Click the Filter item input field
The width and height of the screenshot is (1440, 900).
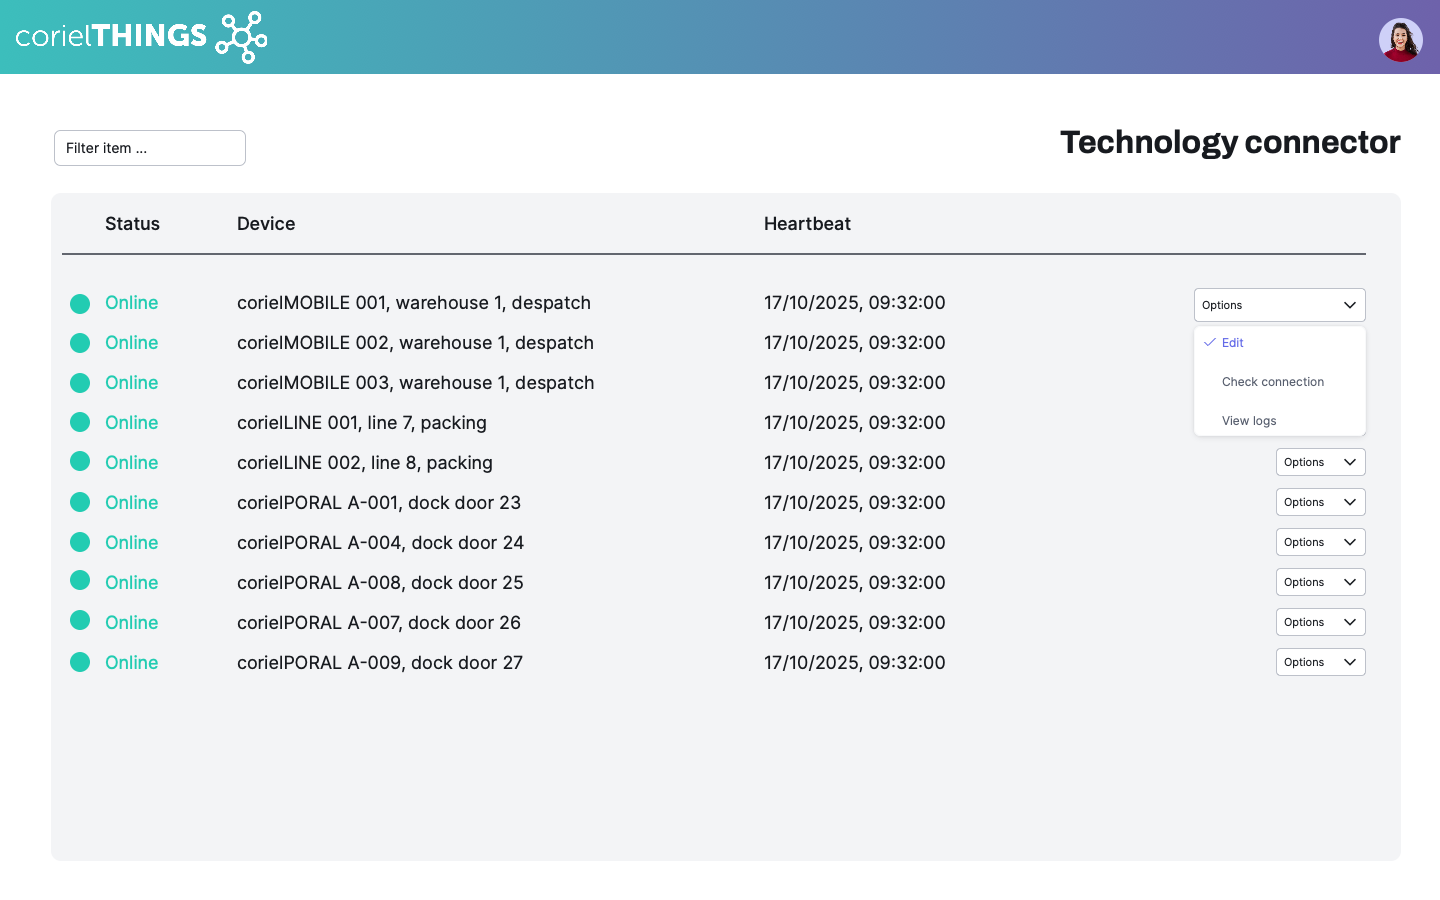point(150,148)
